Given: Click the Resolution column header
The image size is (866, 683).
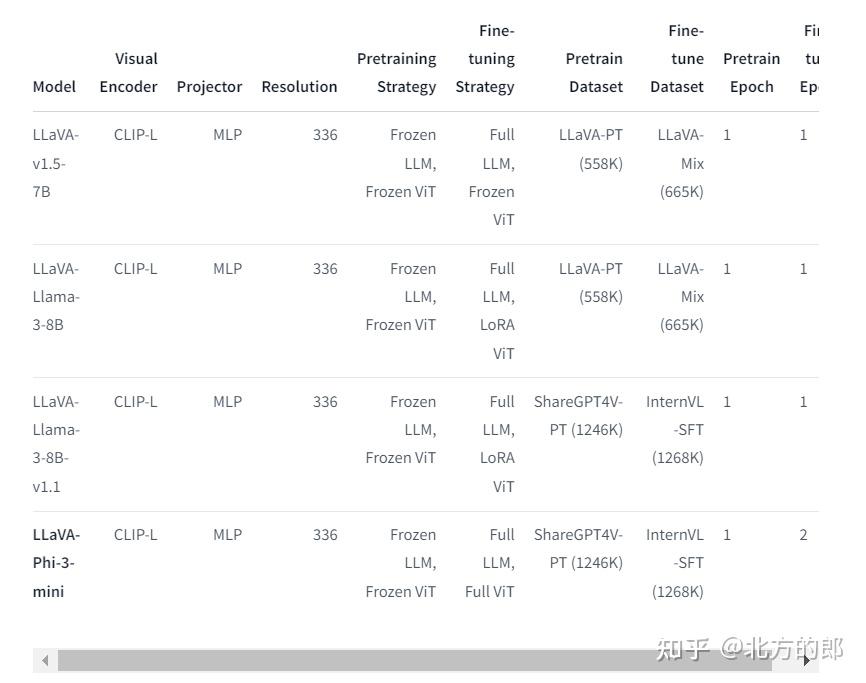Looking at the screenshot, I should coord(299,87).
